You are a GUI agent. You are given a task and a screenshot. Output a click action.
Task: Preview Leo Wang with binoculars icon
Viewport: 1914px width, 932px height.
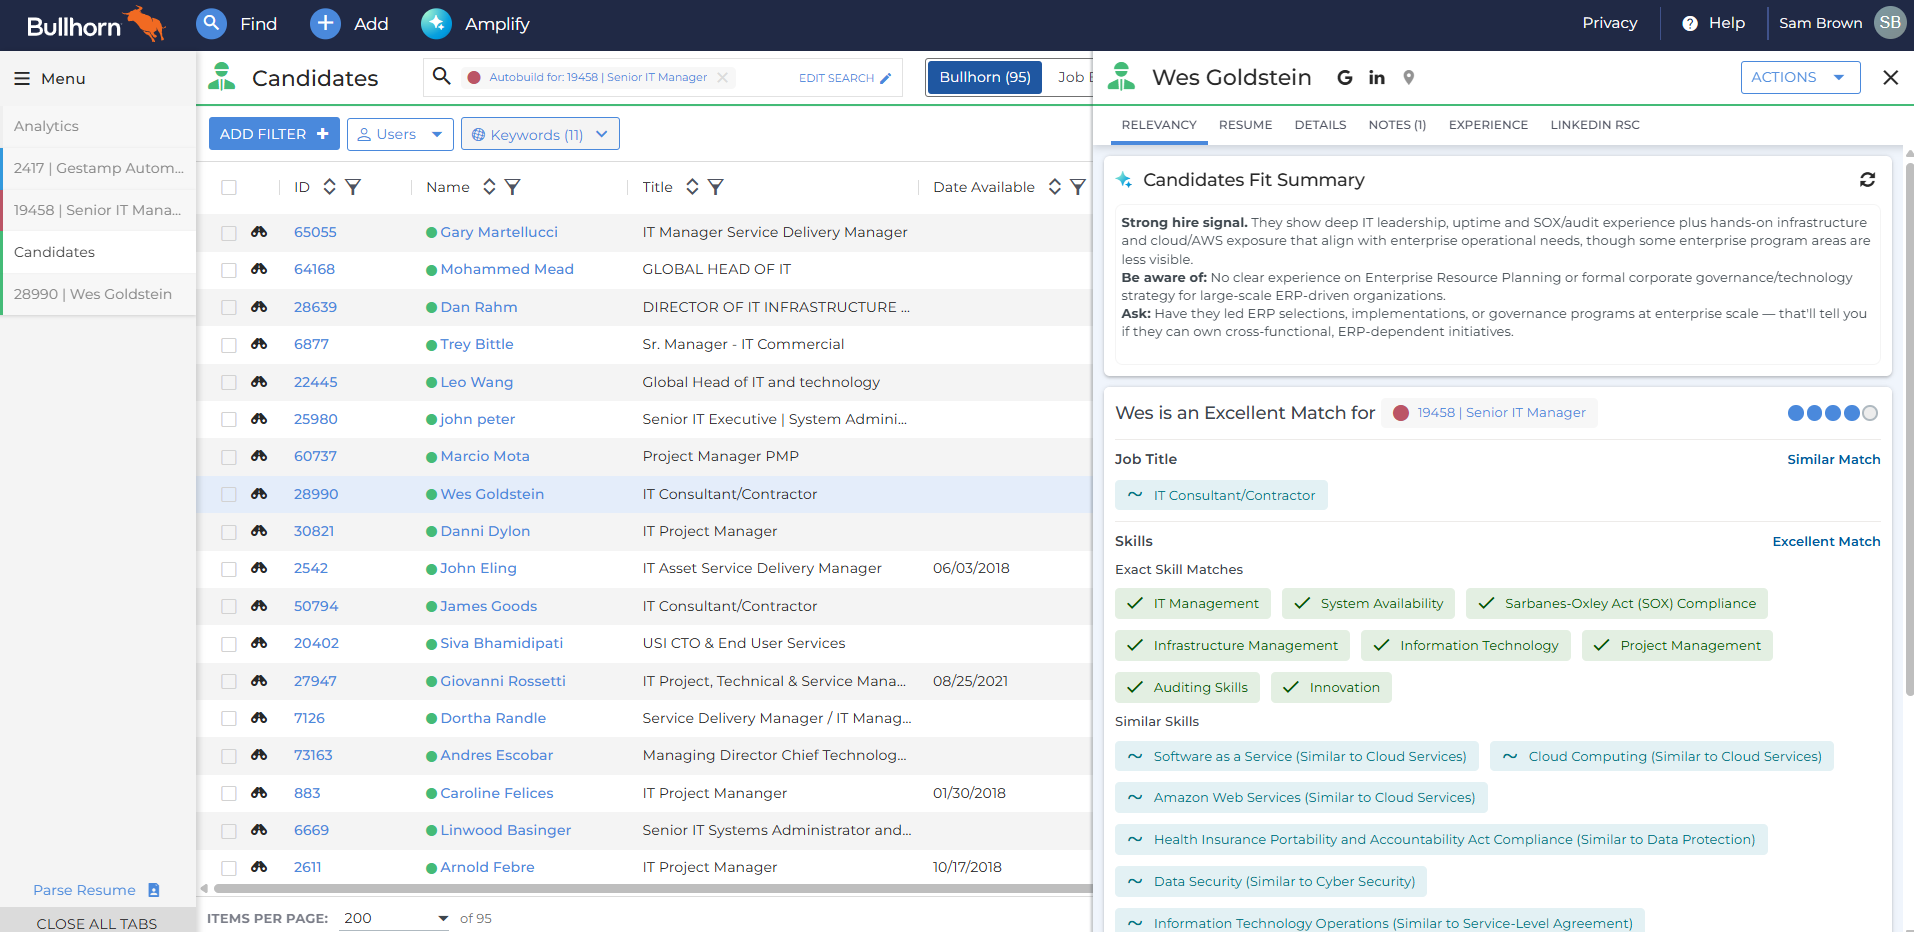tap(259, 382)
